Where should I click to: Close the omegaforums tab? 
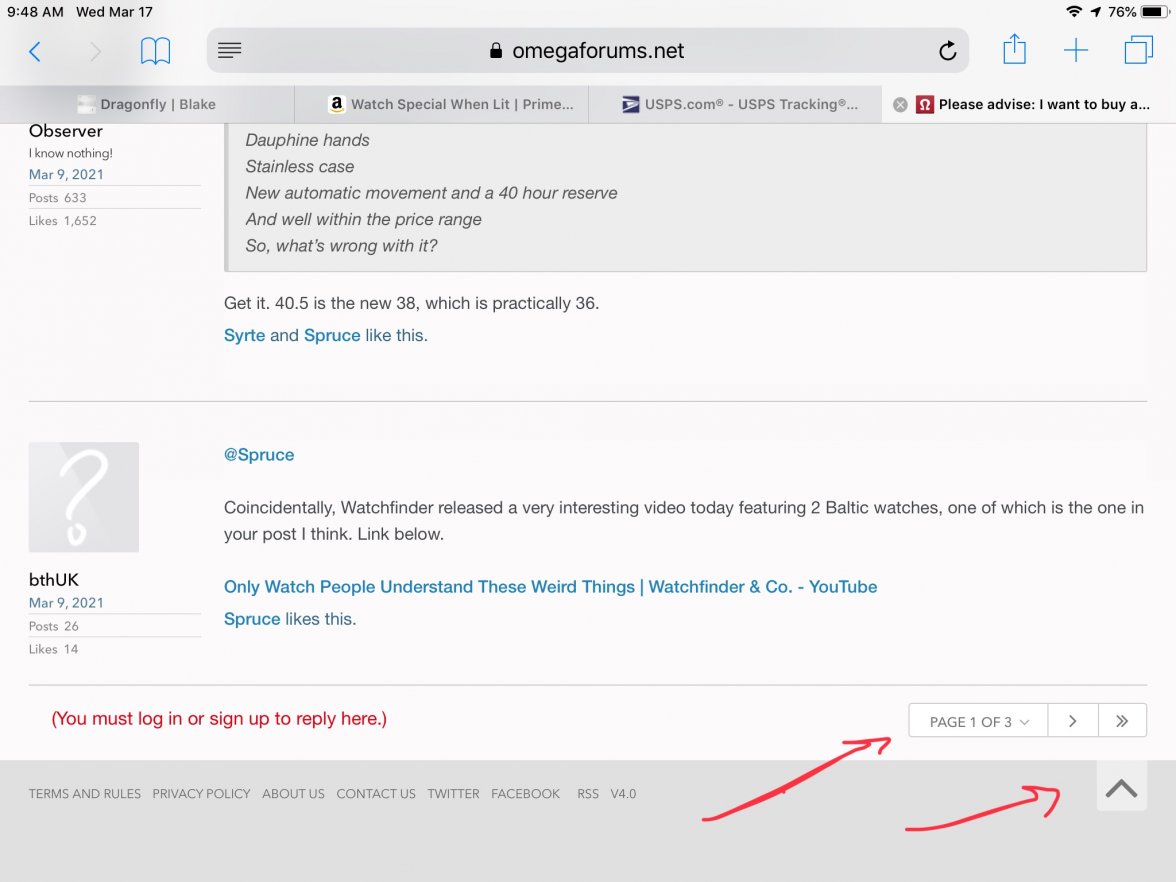(x=900, y=104)
